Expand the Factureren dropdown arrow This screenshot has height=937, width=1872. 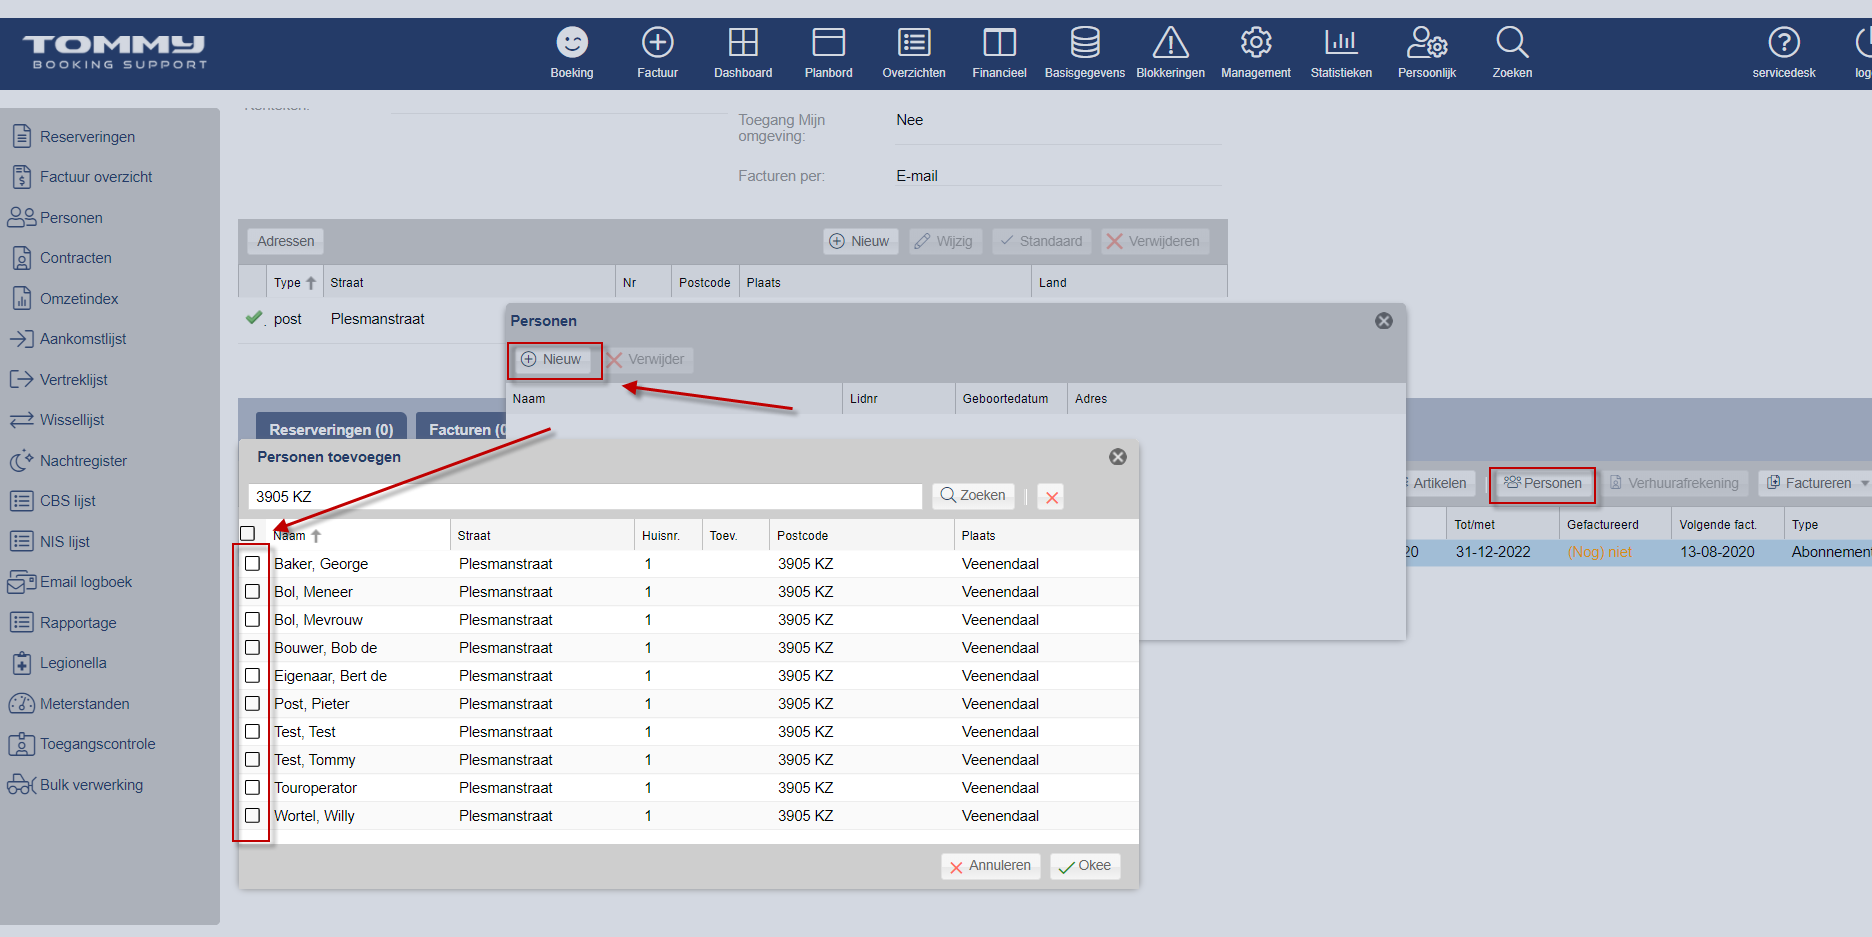(x=1865, y=483)
